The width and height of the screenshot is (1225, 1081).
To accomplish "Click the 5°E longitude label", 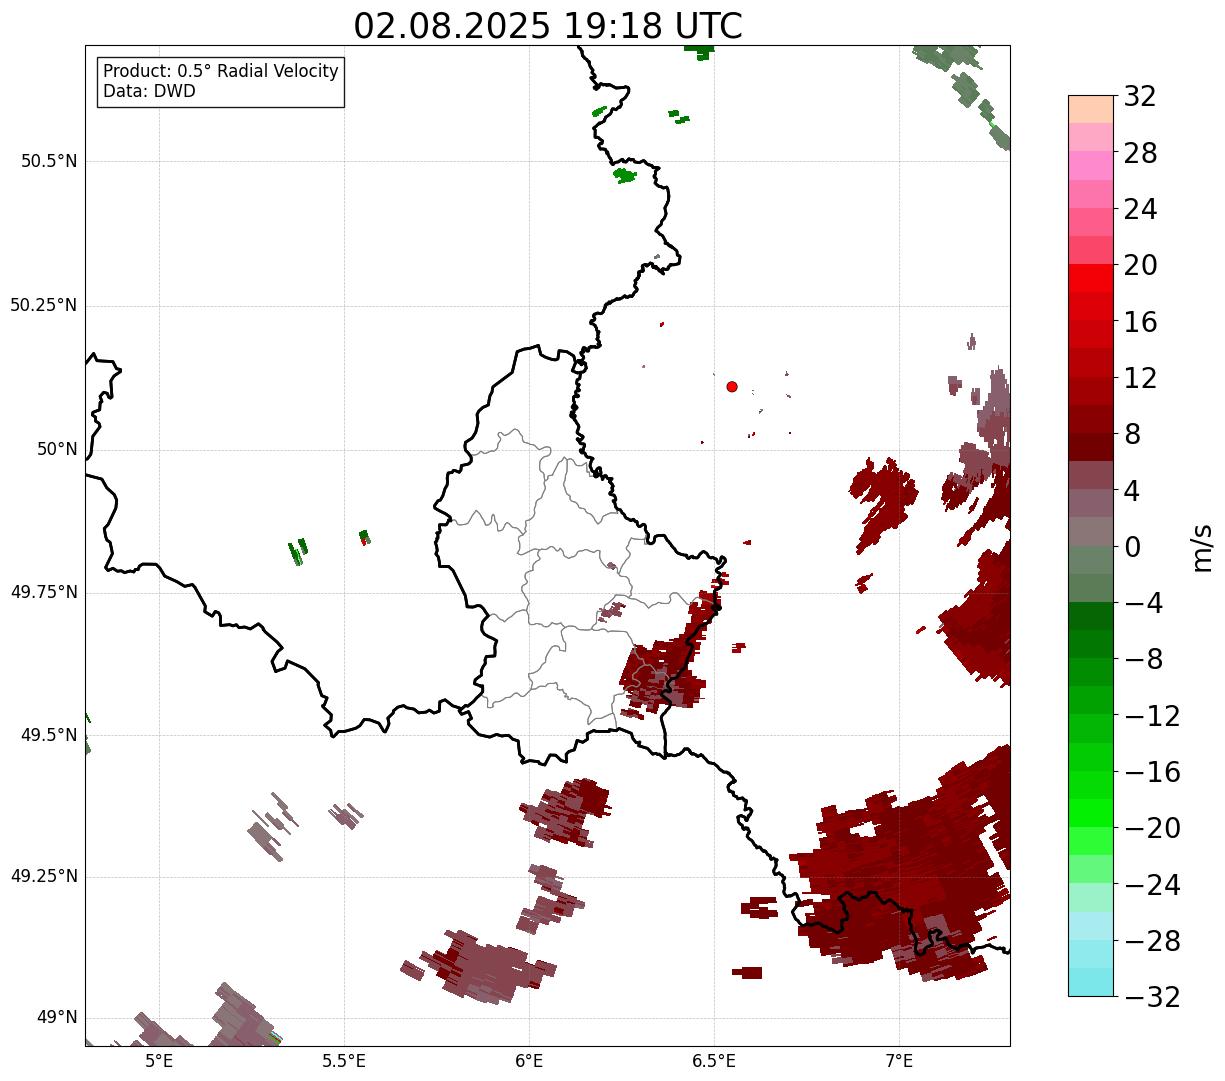I will pos(159,1061).
